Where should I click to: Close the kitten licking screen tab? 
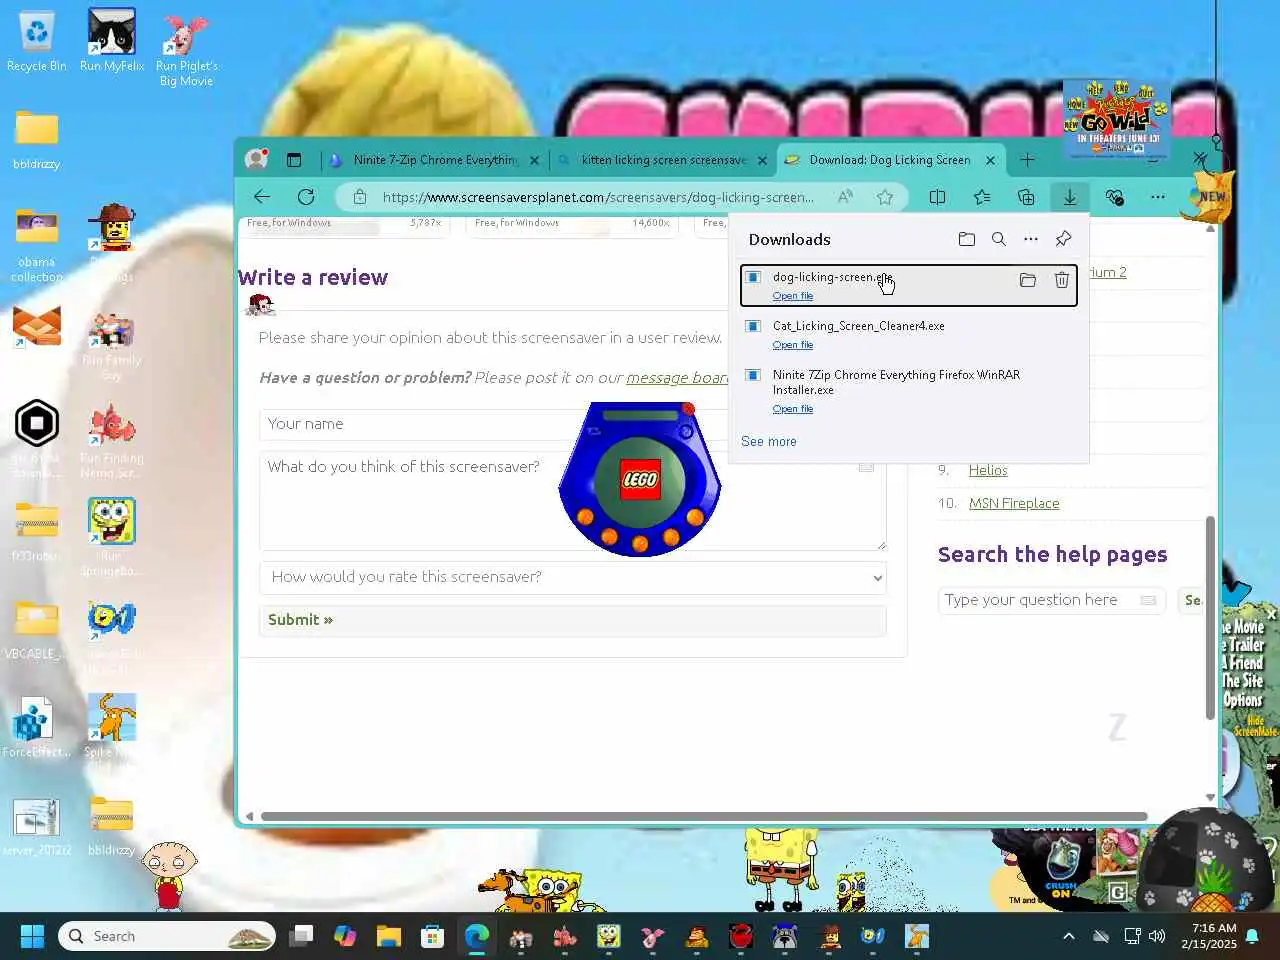click(x=762, y=160)
